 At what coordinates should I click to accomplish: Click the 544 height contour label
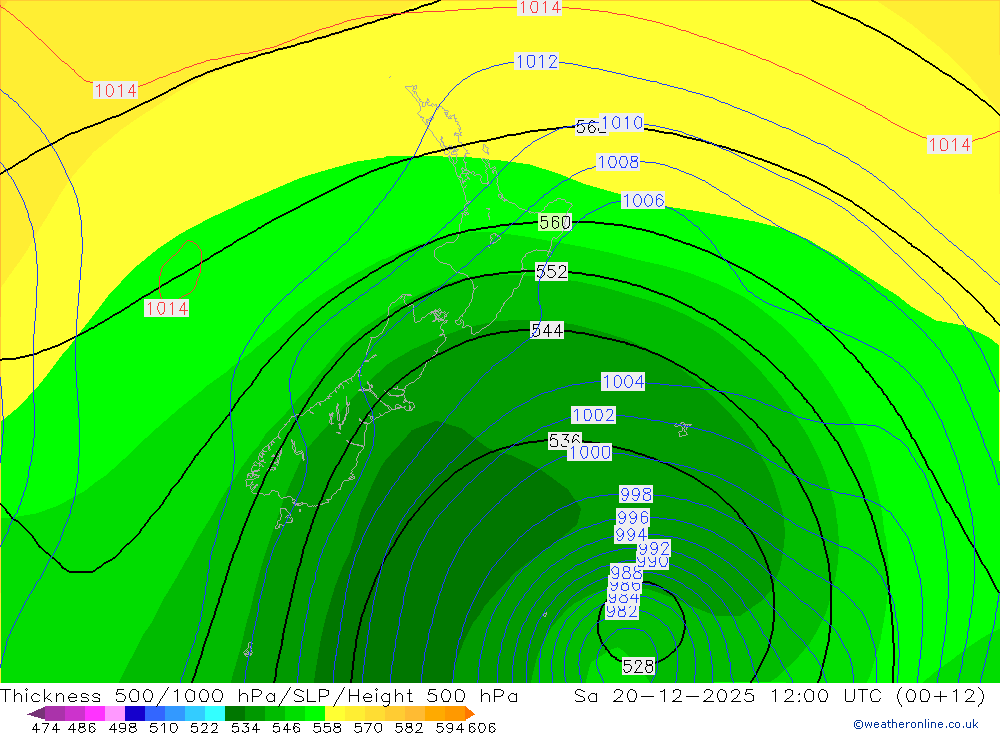[x=547, y=330]
